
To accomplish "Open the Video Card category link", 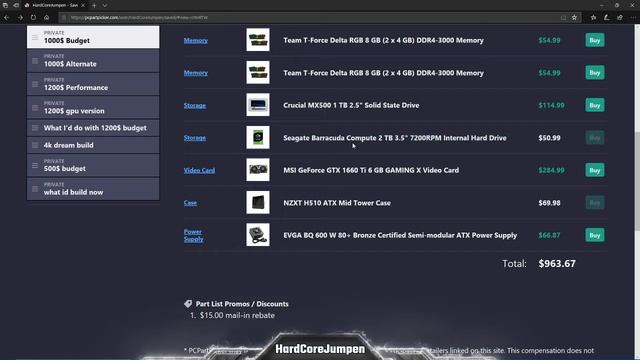I will 199,170.
